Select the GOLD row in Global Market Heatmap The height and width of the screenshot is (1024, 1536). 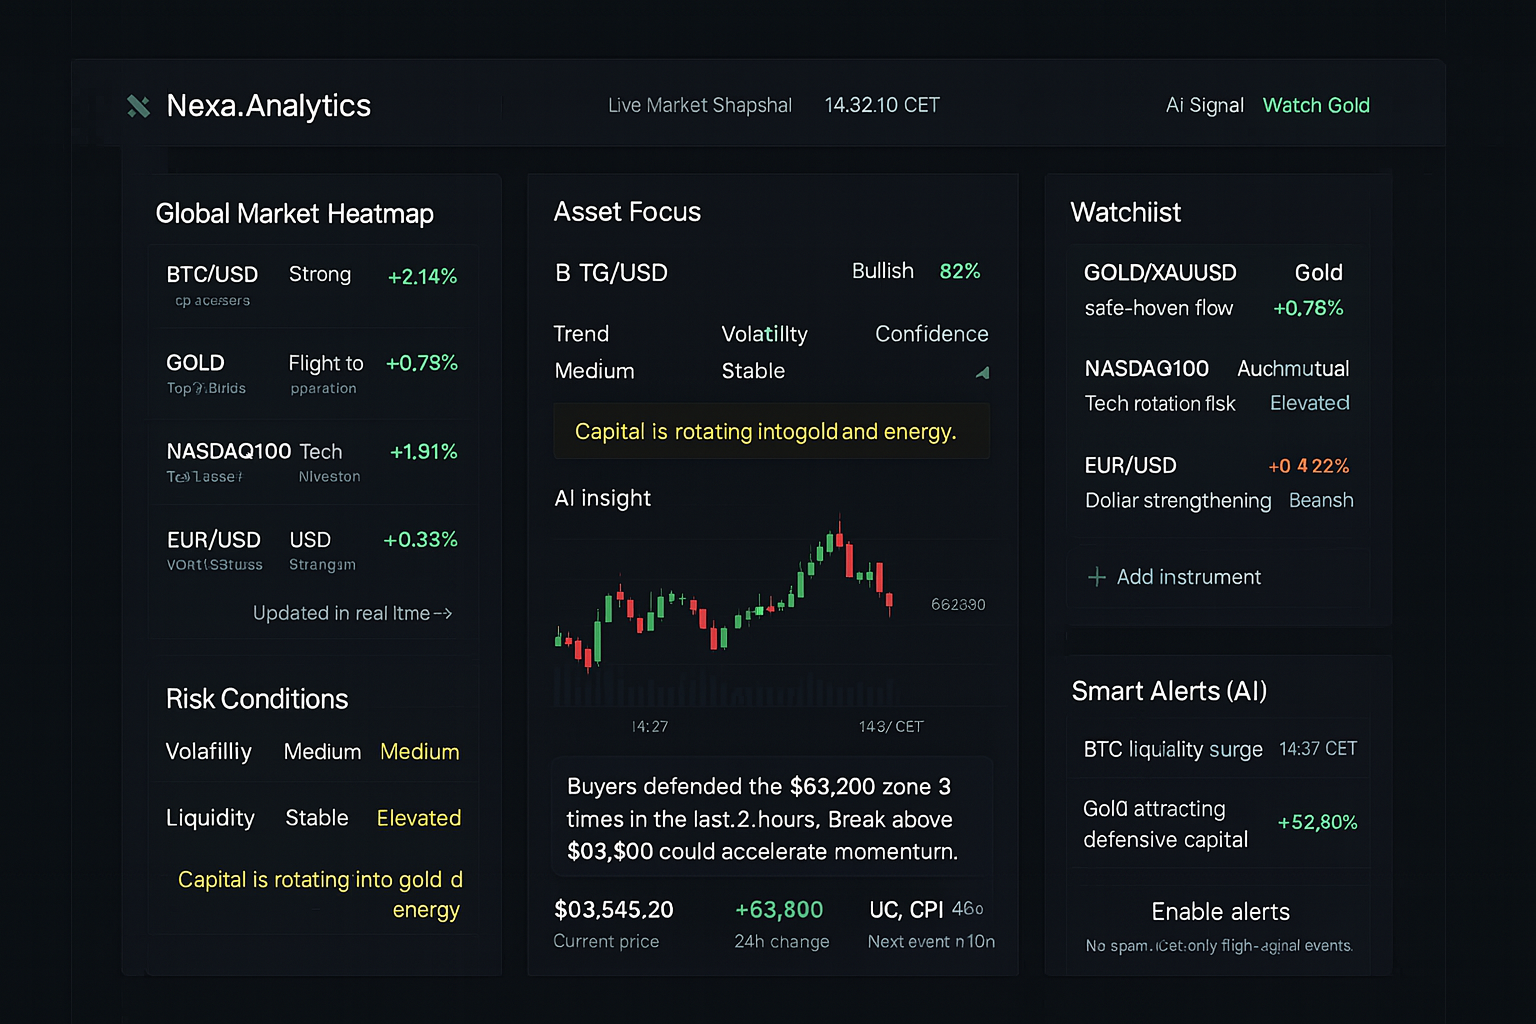[311, 373]
